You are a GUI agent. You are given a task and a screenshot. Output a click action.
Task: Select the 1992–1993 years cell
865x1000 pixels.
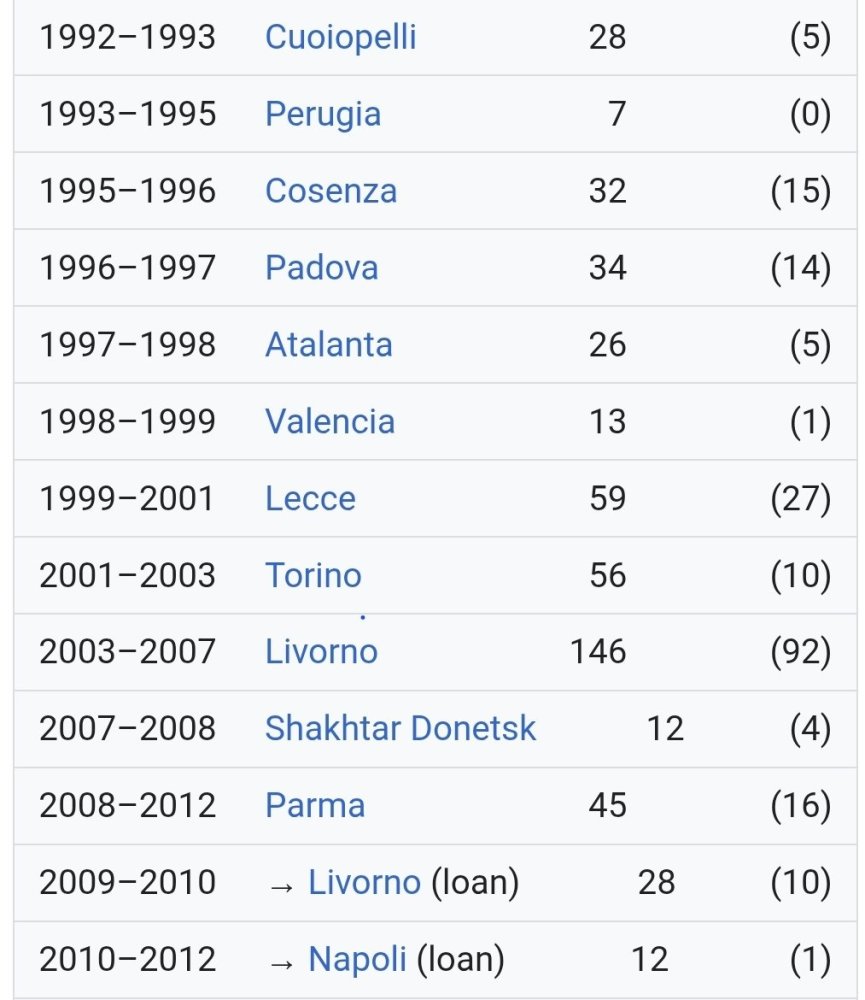tap(128, 37)
